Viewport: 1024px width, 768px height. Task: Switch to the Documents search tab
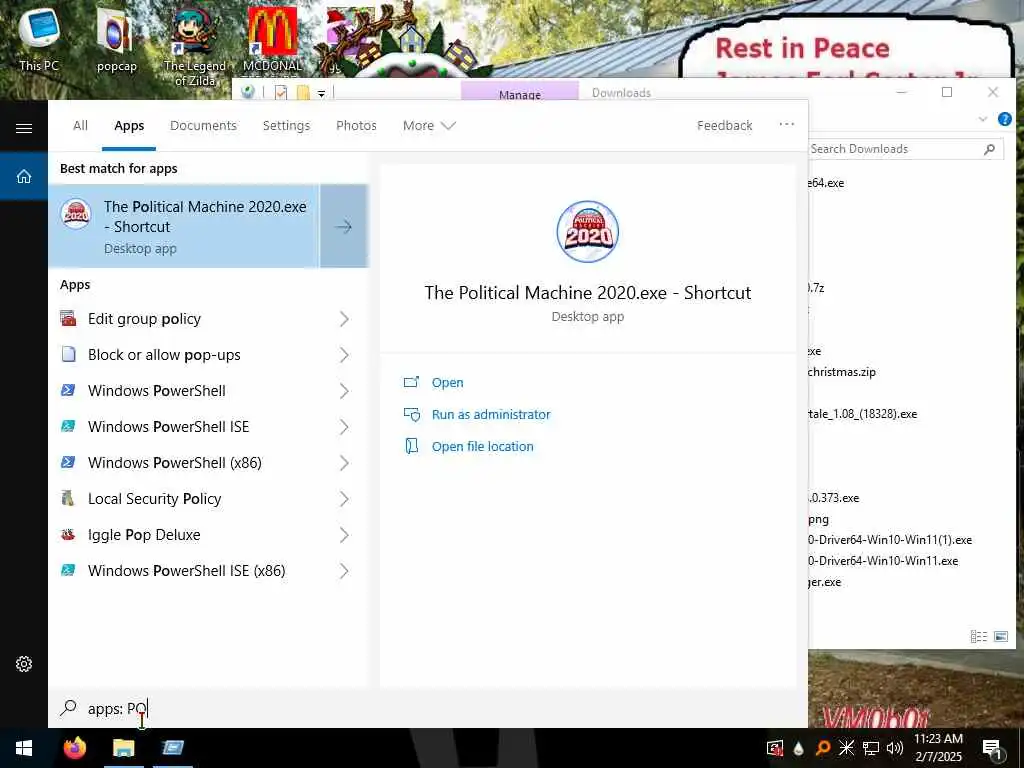pyautogui.click(x=203, y=125)
